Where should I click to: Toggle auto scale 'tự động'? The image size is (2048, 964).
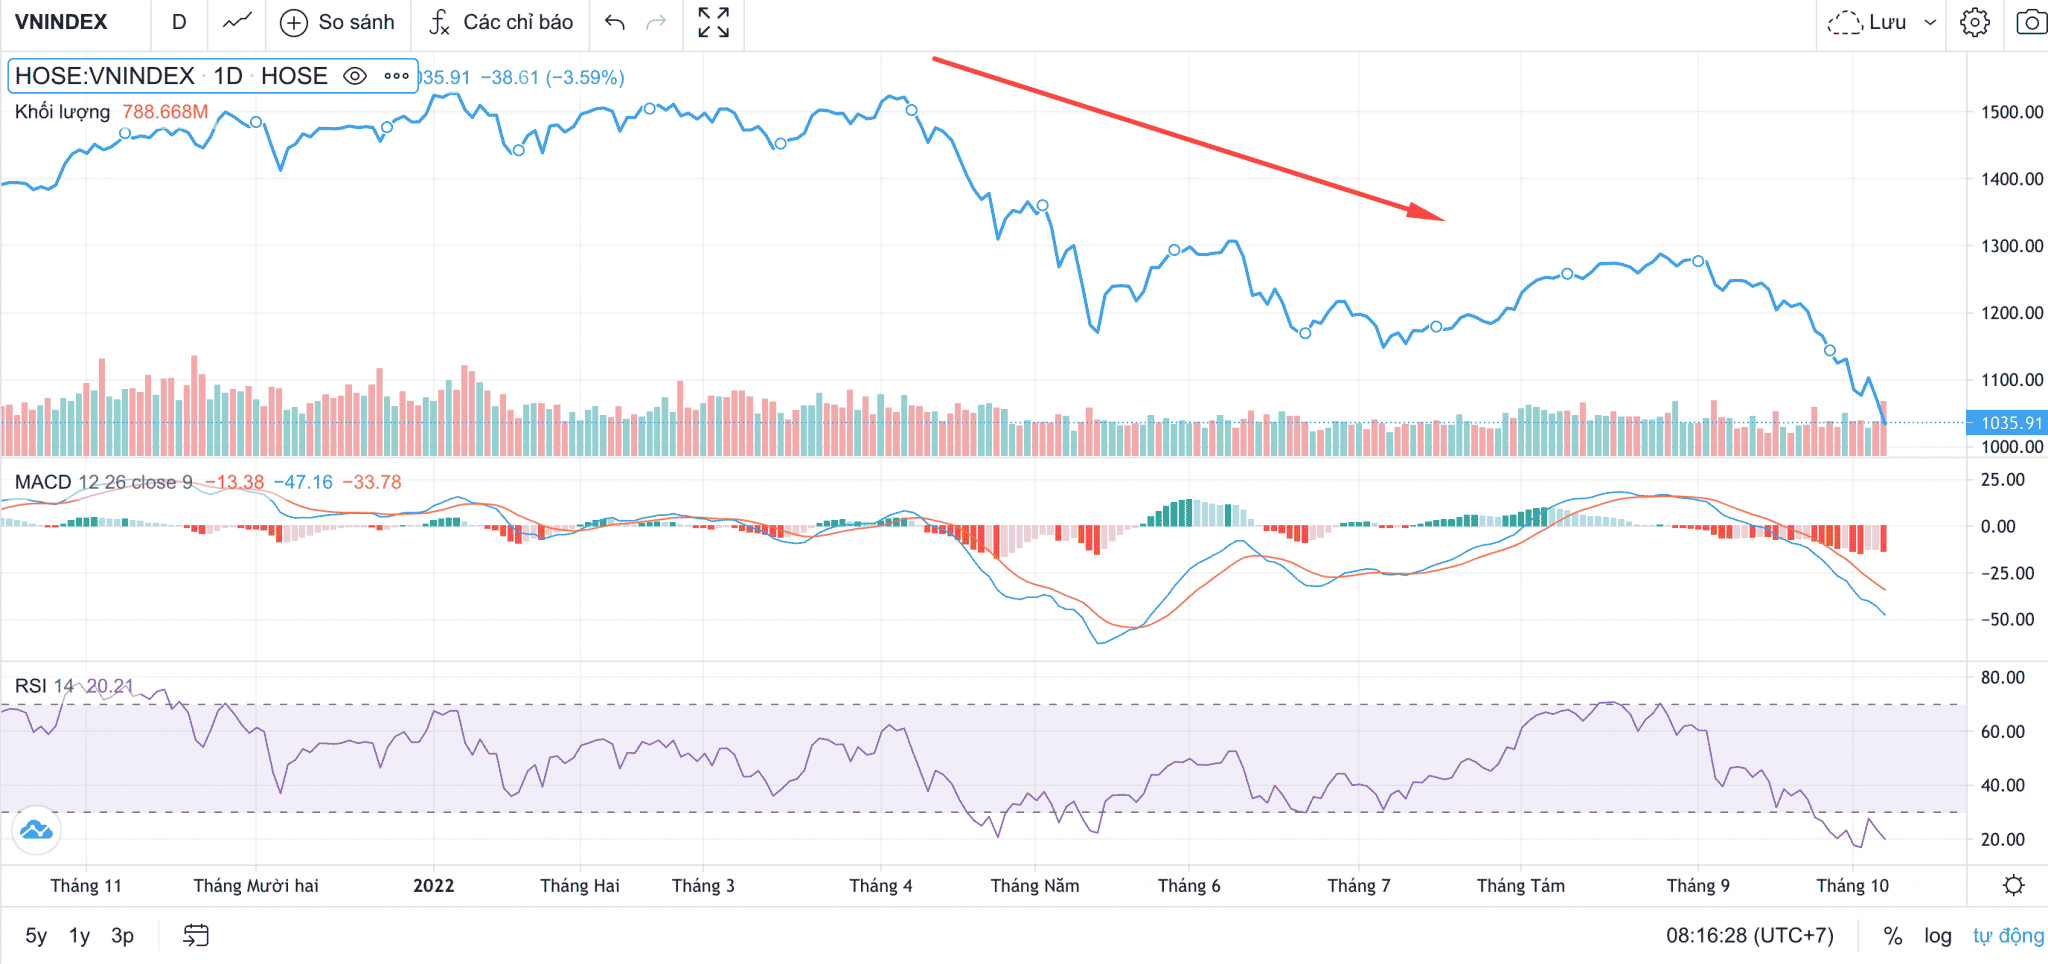pyautogui.click(x=2008, y=936)
